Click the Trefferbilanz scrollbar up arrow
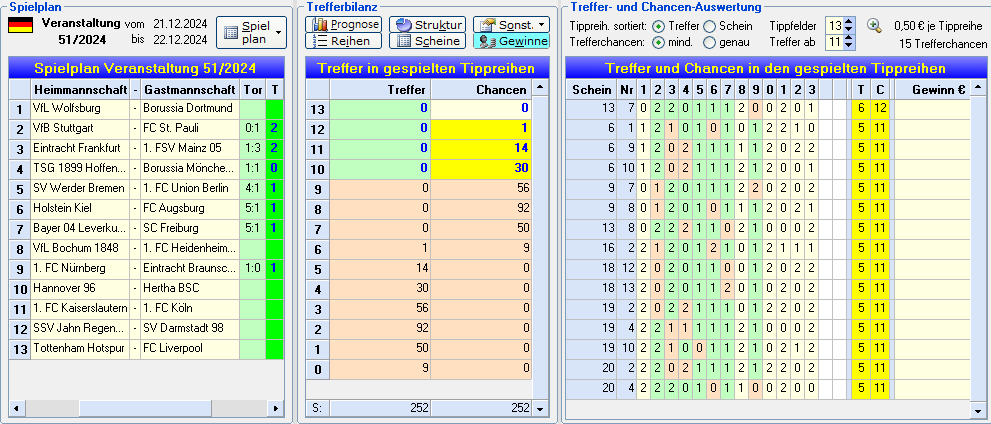This screenshot has width=991, height=424. pyautogui.click(x=539, y=88)
